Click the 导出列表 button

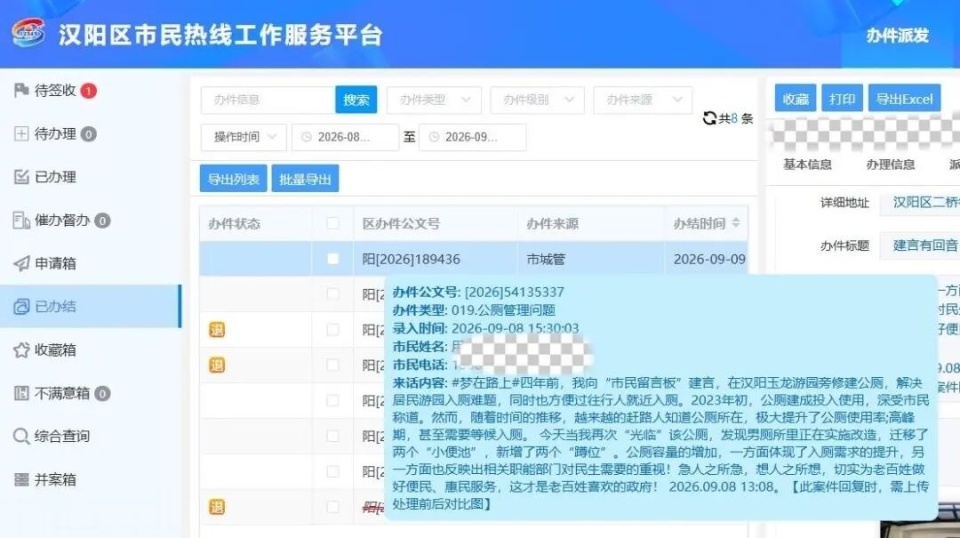coord(233,179)
